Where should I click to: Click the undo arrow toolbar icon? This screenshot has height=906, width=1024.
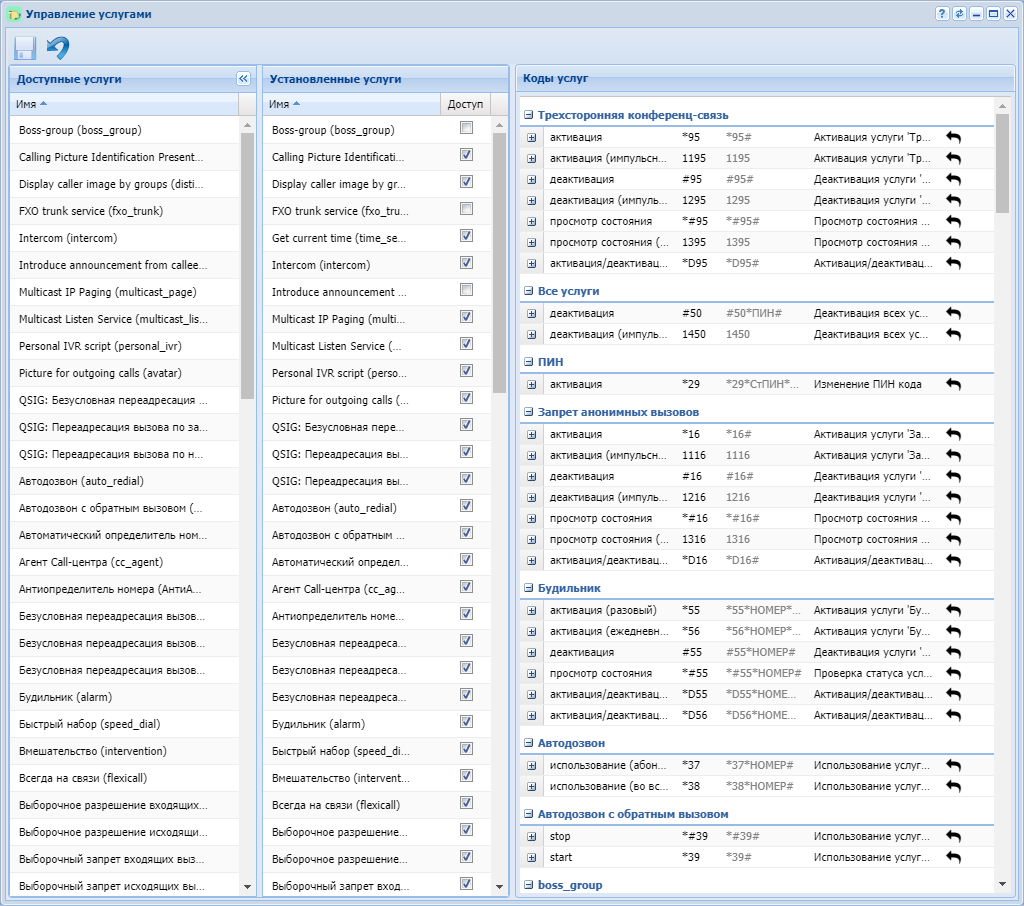[58, 47]
